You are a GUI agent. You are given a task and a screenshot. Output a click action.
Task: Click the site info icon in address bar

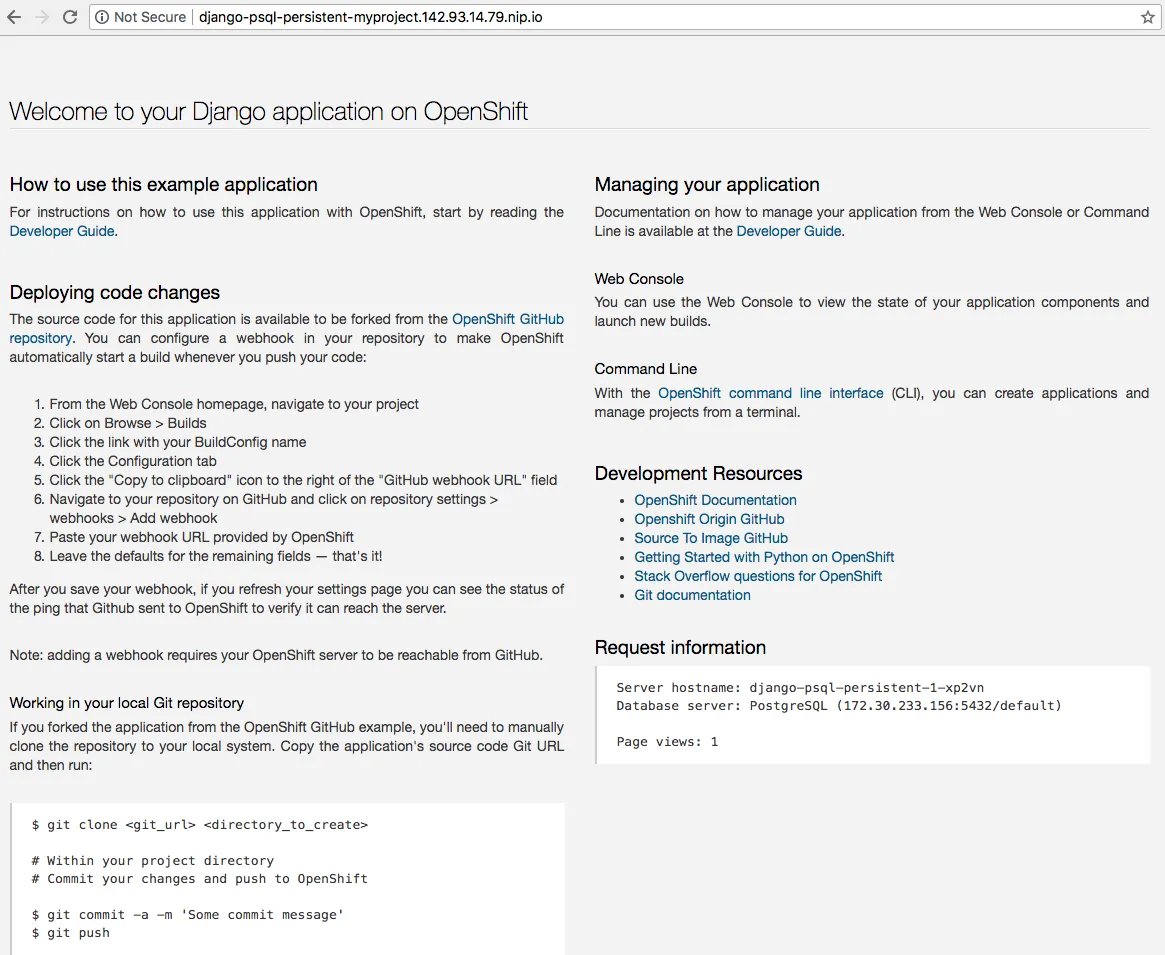(x=102, y=17)
